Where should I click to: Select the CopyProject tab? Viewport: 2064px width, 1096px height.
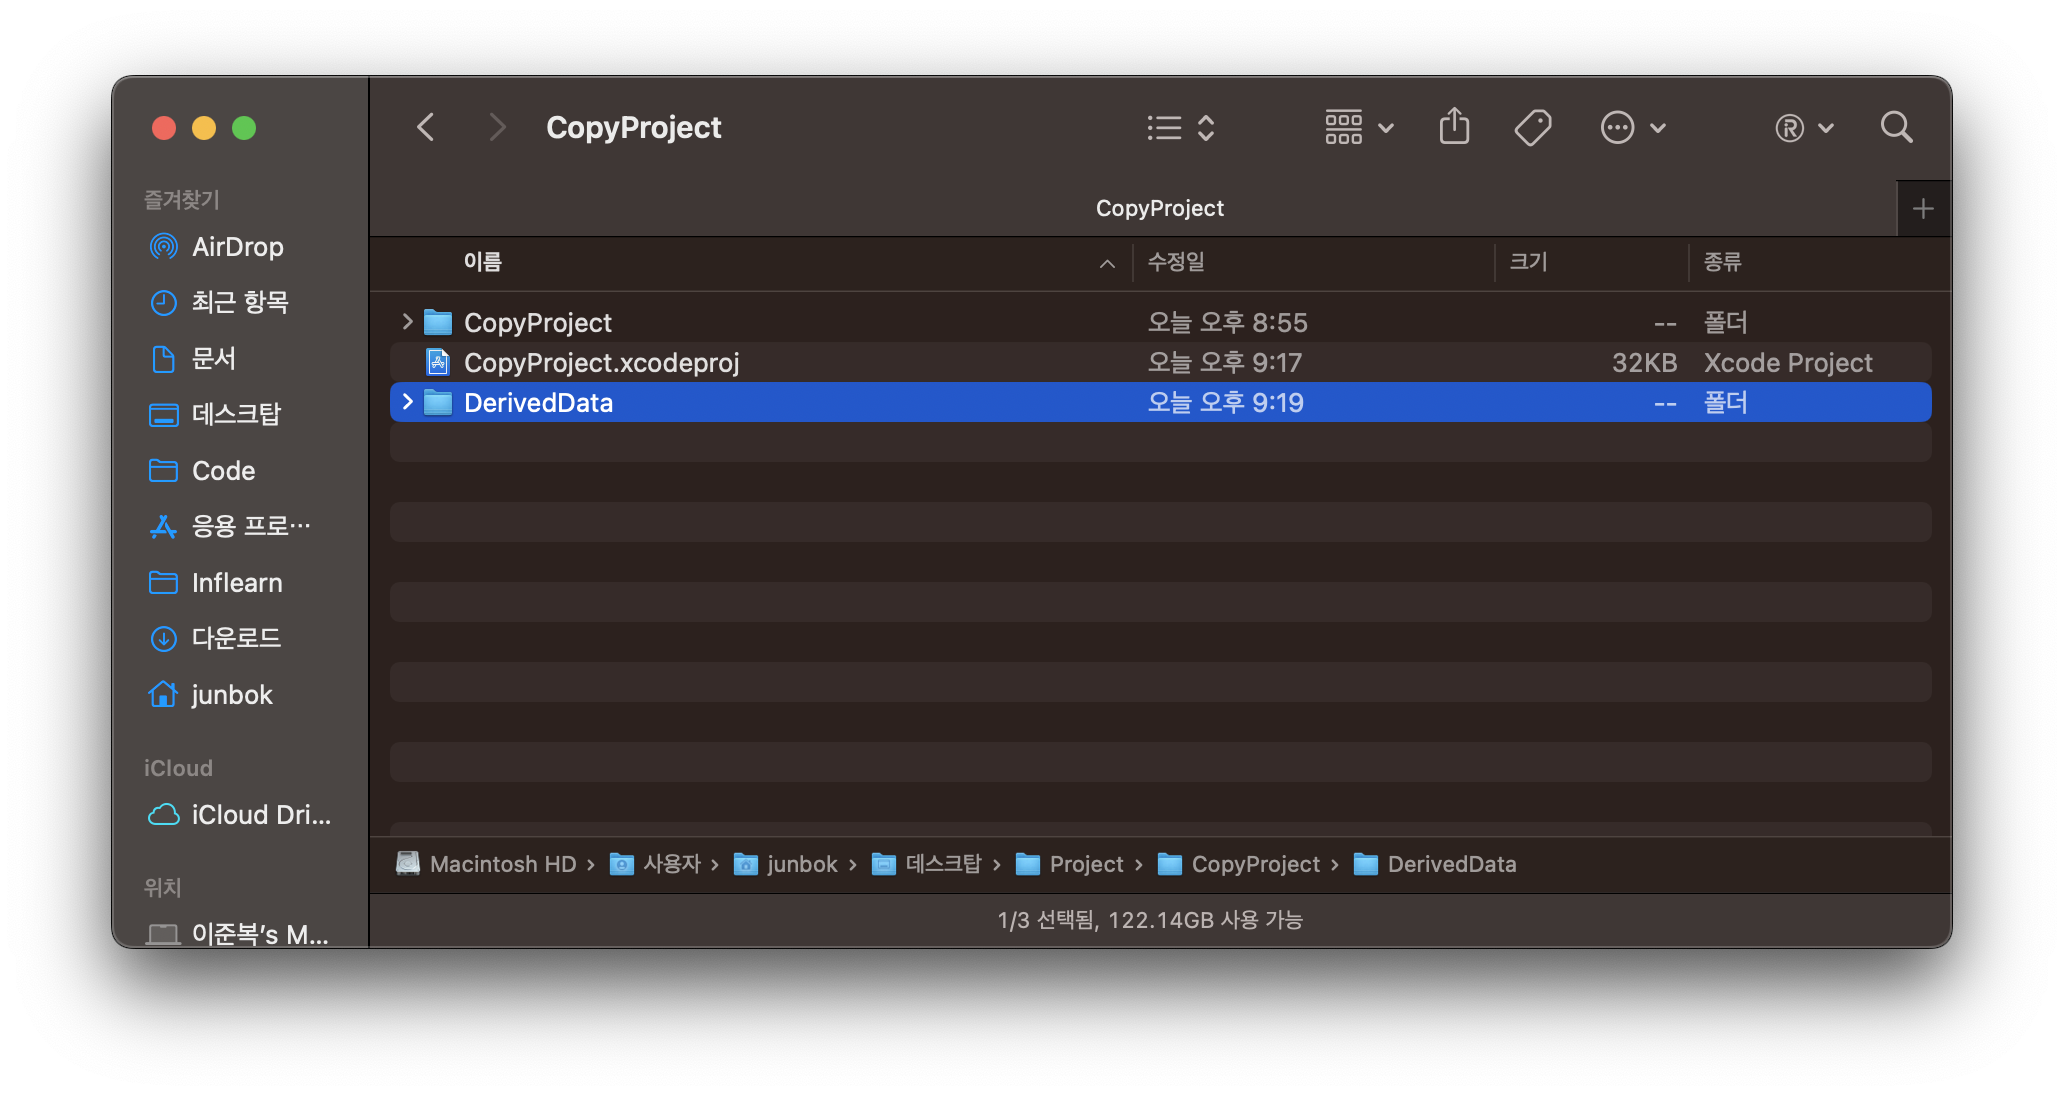pyautogui.click(x=1158, y=208)
